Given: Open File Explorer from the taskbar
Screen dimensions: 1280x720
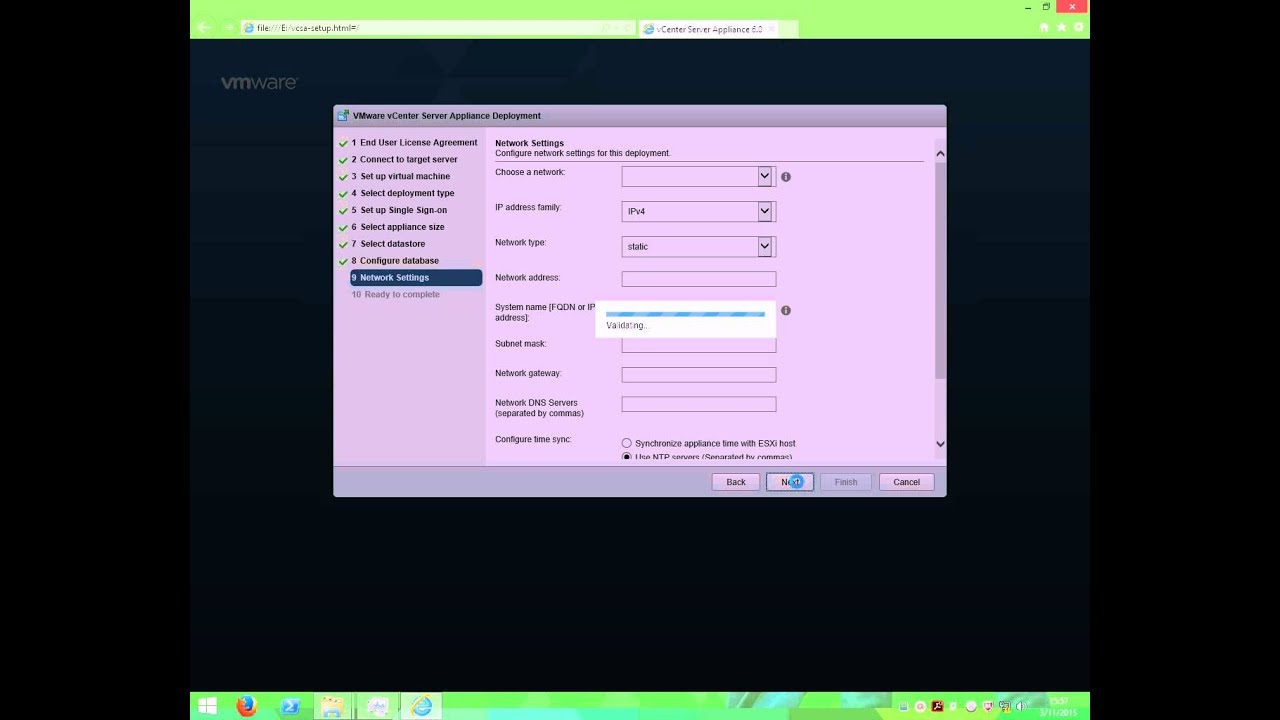Looking at the screenshot, I should coord(333,706).
